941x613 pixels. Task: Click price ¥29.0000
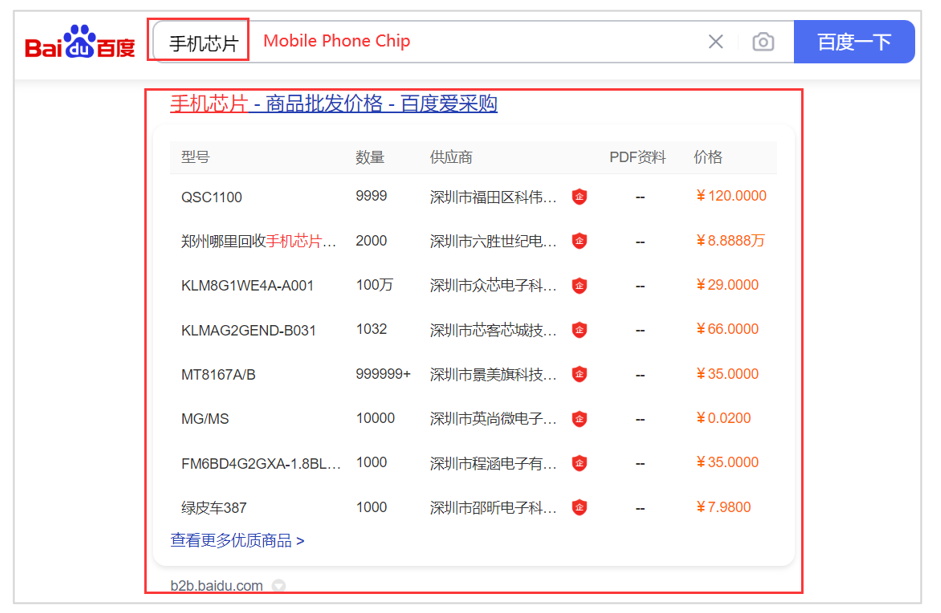coord(727,285)
